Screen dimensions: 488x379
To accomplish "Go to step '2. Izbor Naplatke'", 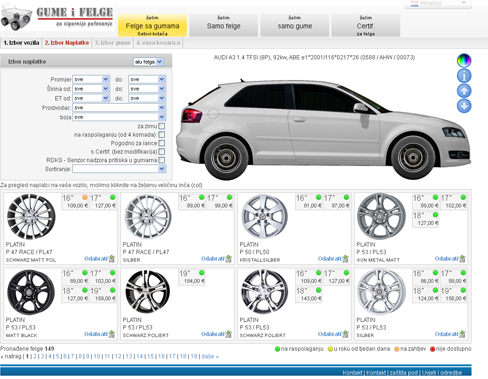I will click(67, 43).
